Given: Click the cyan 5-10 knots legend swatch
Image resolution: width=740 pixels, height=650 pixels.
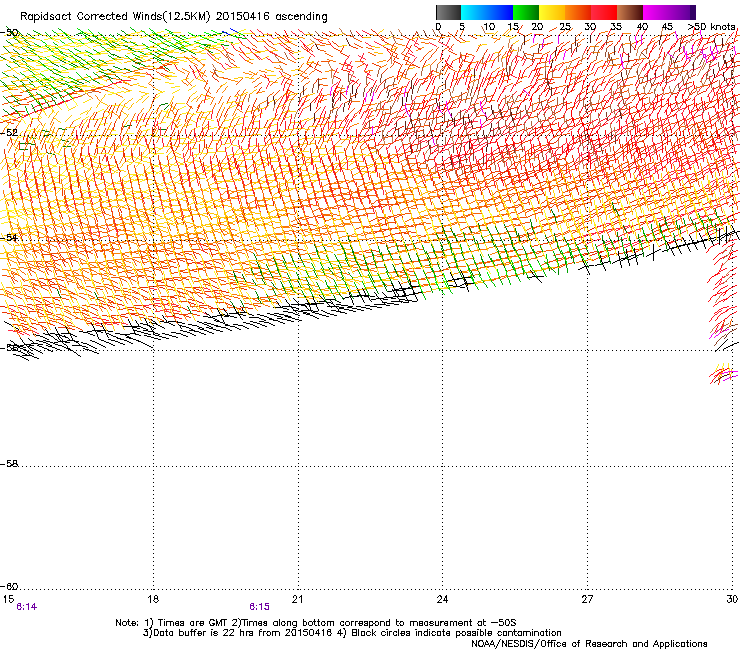Looking at the screenshot, I should tap(474, 12).
